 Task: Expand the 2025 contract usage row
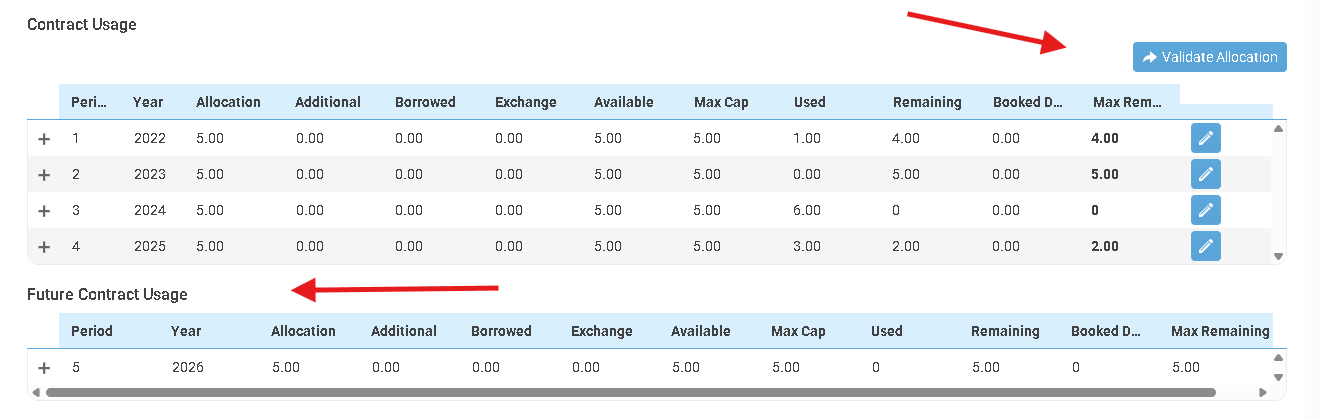43,247
